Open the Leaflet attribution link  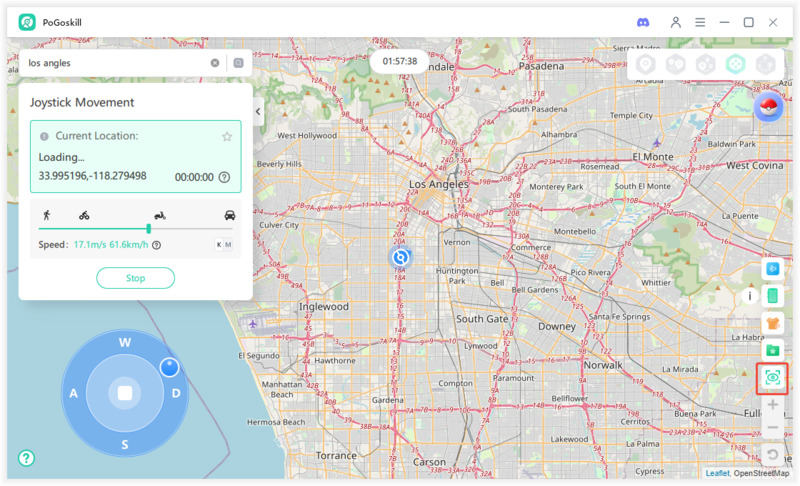click(717, 473)
